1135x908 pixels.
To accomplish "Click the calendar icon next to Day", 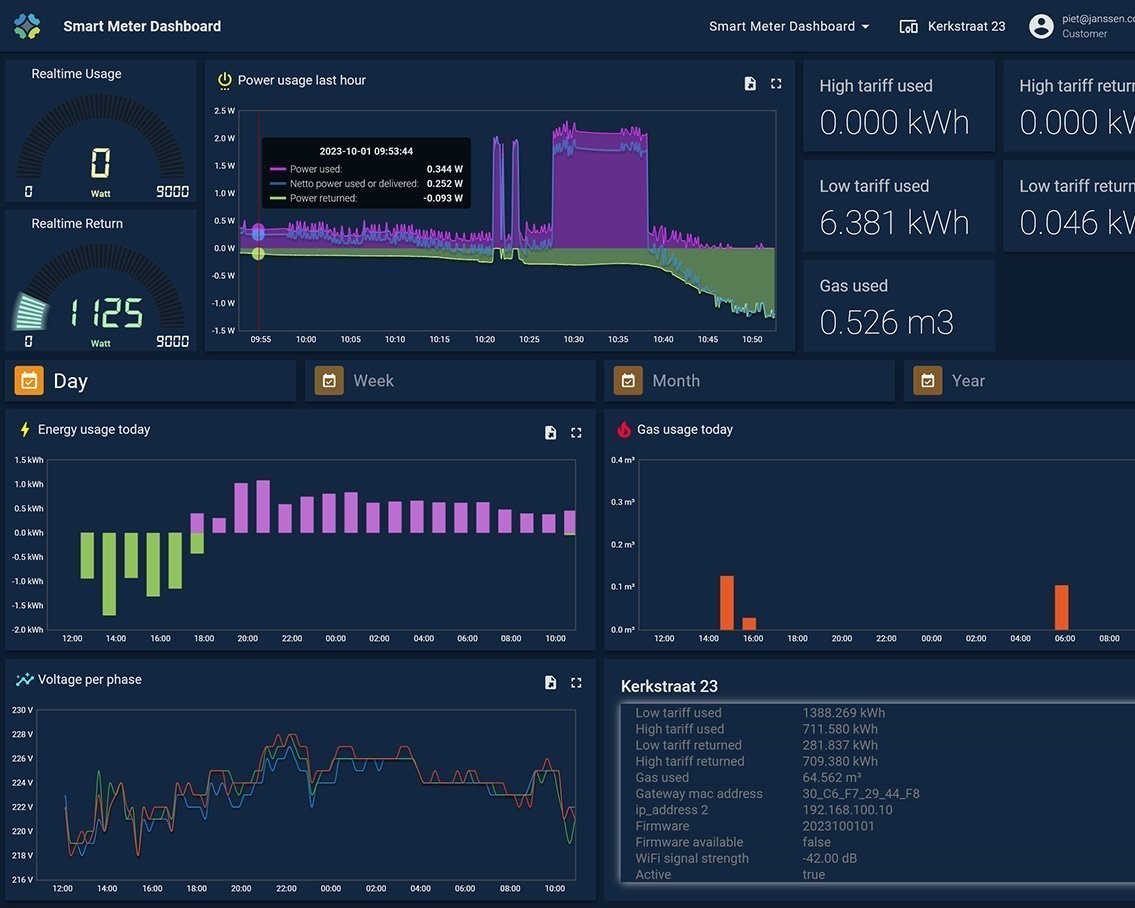I will tap(28, 380).
